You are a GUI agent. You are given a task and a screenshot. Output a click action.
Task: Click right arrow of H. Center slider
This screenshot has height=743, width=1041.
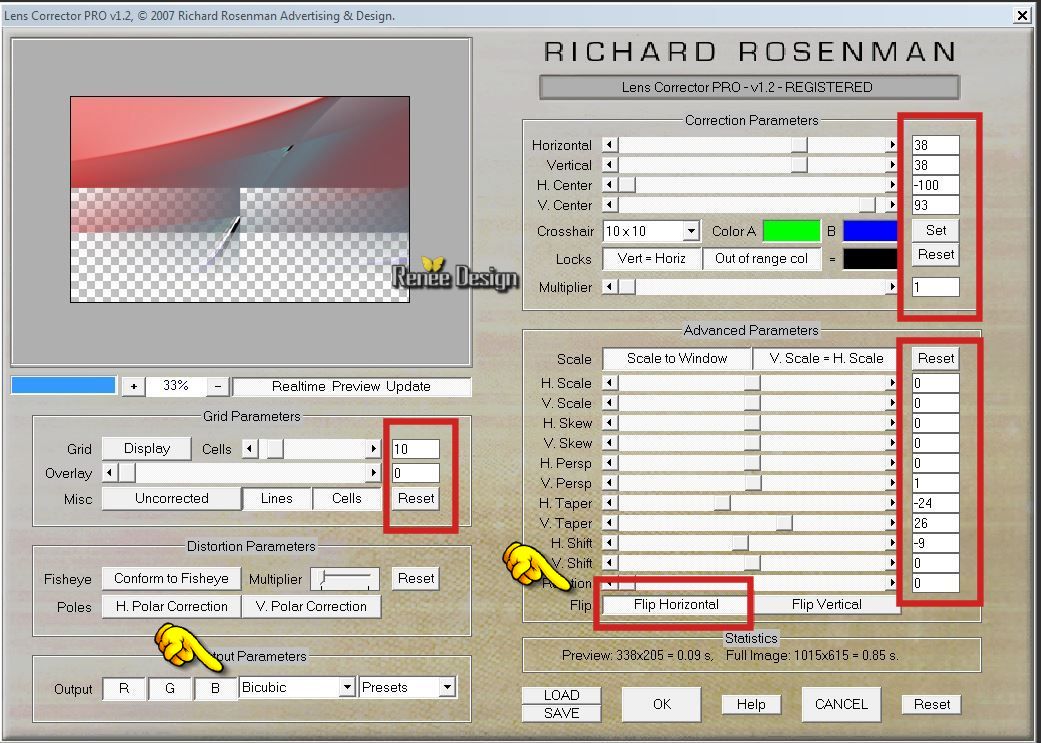click(x=892, y=185)
